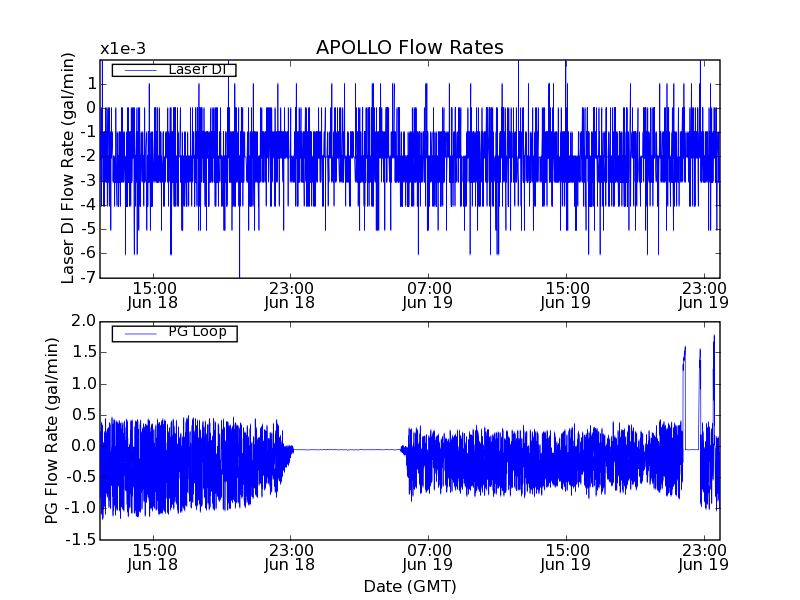Click the "1.5" tick on PG flow axis
Screen dimensions: 800x600
pyautogui.click(x=84, y=353)
